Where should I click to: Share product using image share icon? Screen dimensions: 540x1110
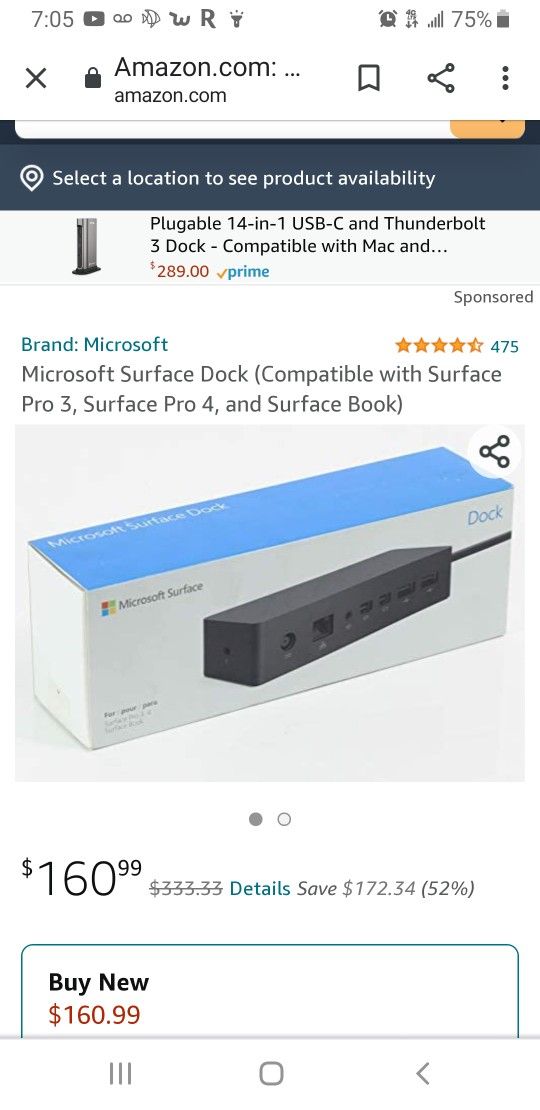point(494,452)
